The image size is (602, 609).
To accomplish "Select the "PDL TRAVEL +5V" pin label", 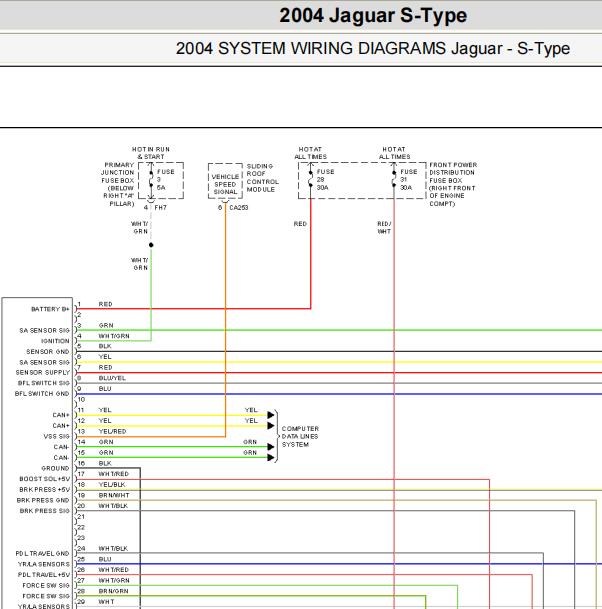I will tap(44, 574).
